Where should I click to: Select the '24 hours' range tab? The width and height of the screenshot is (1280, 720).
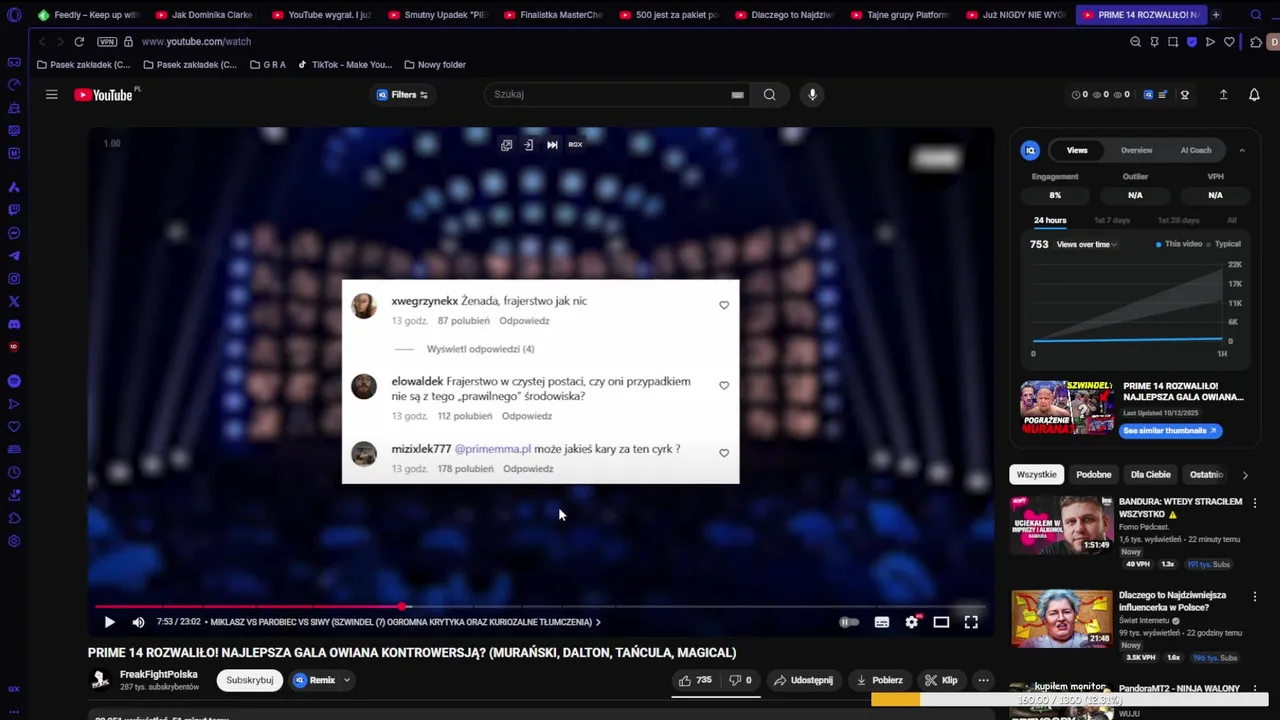(1050, 220)
